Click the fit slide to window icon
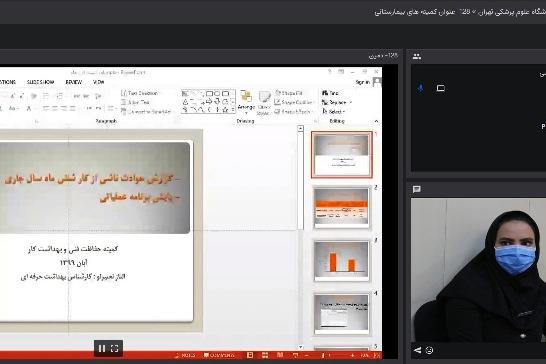This screenshot has width=546, height=364. click(377, 355)
